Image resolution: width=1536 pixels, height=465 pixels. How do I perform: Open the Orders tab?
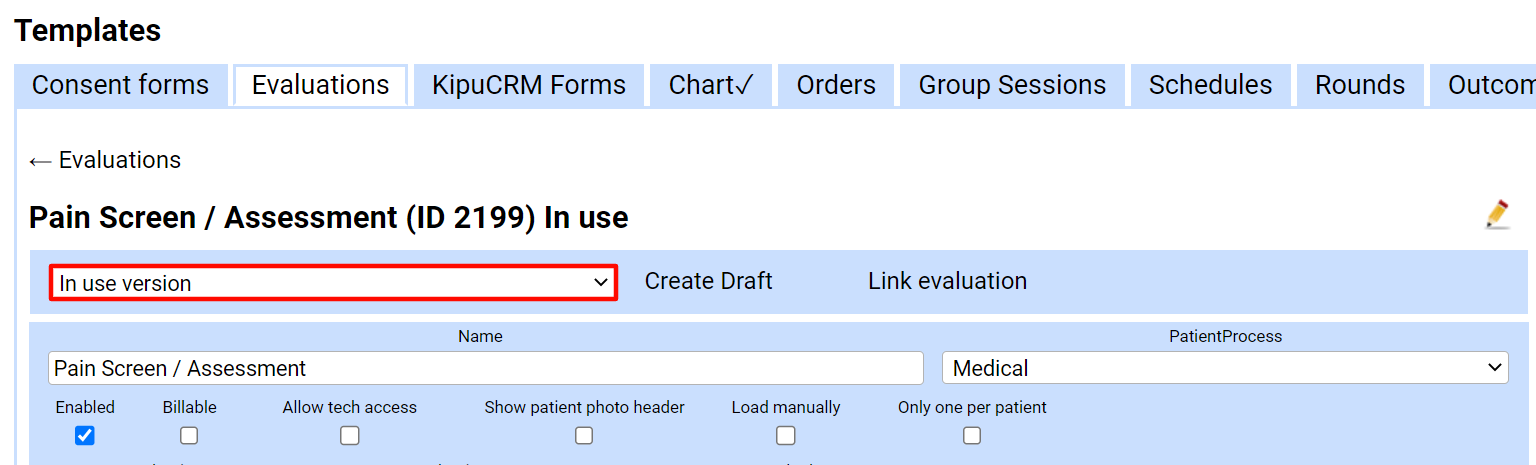pos(836,85)
